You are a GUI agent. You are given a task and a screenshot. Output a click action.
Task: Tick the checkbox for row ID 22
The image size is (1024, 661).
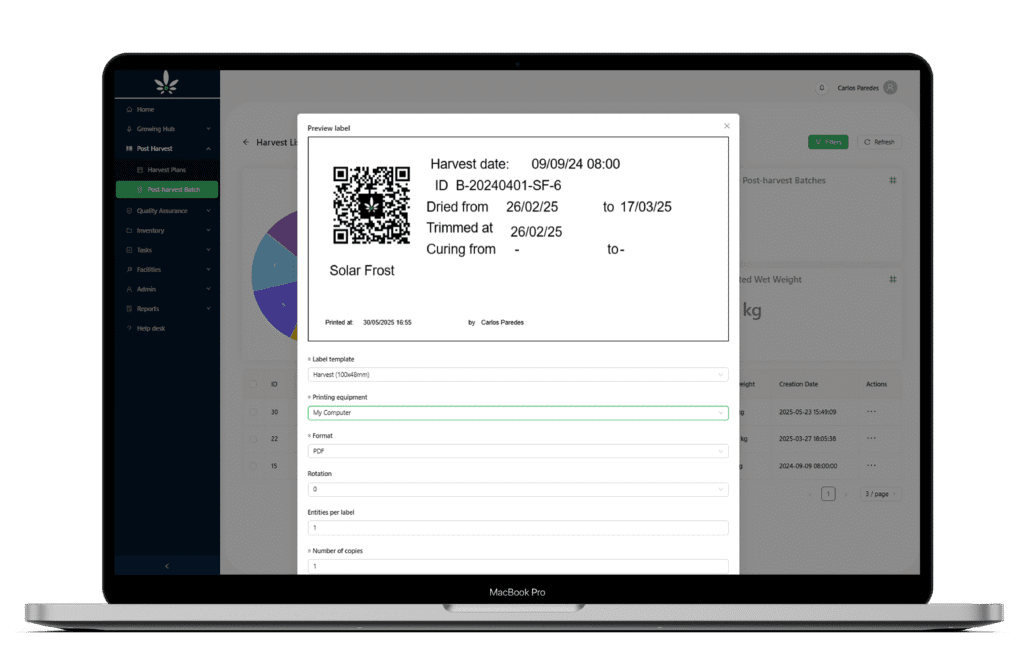(x=252, y=438)
